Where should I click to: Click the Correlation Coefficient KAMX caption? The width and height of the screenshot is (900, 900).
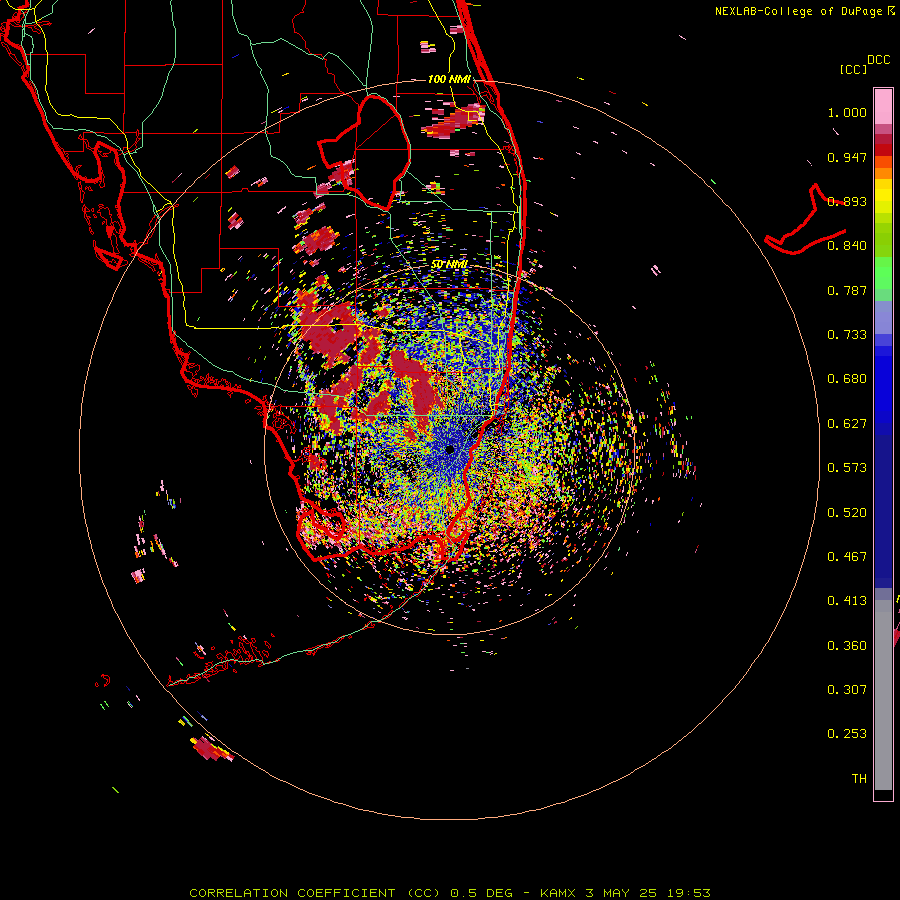tap(450, 893)
